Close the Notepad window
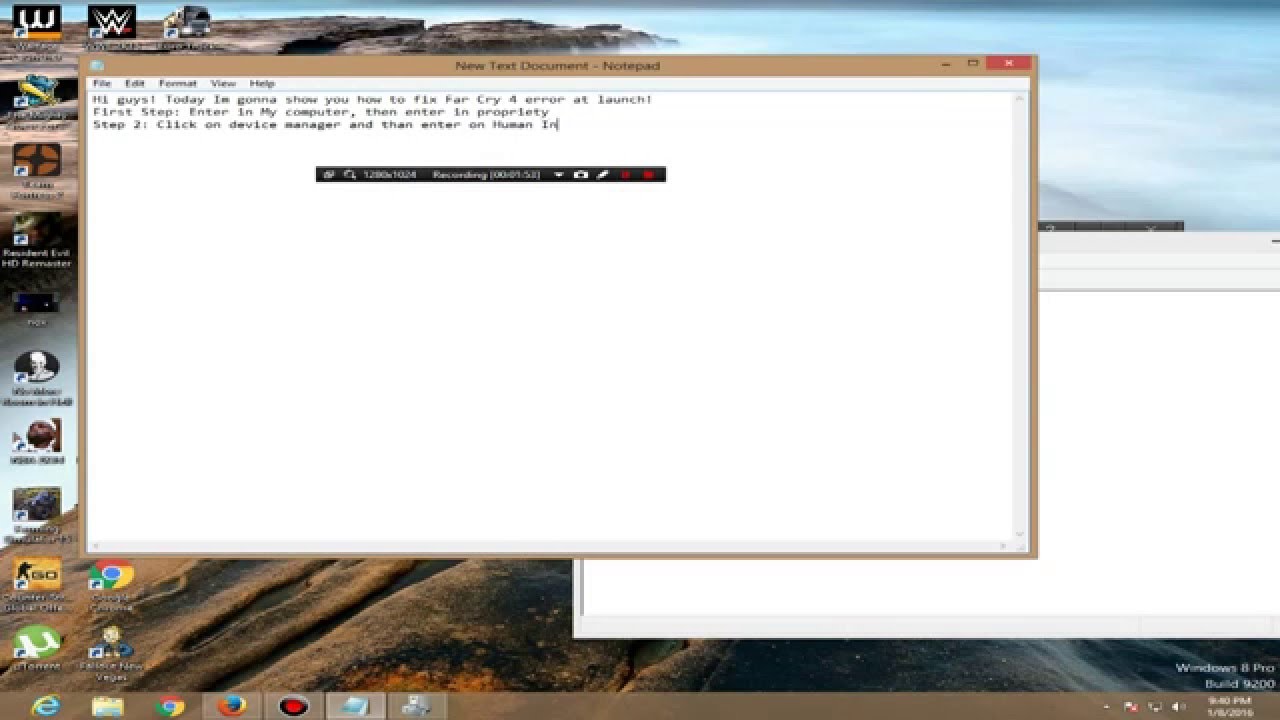Image resolution: width=1280 pixels, height=720 pixels. tap(1008, 64)
